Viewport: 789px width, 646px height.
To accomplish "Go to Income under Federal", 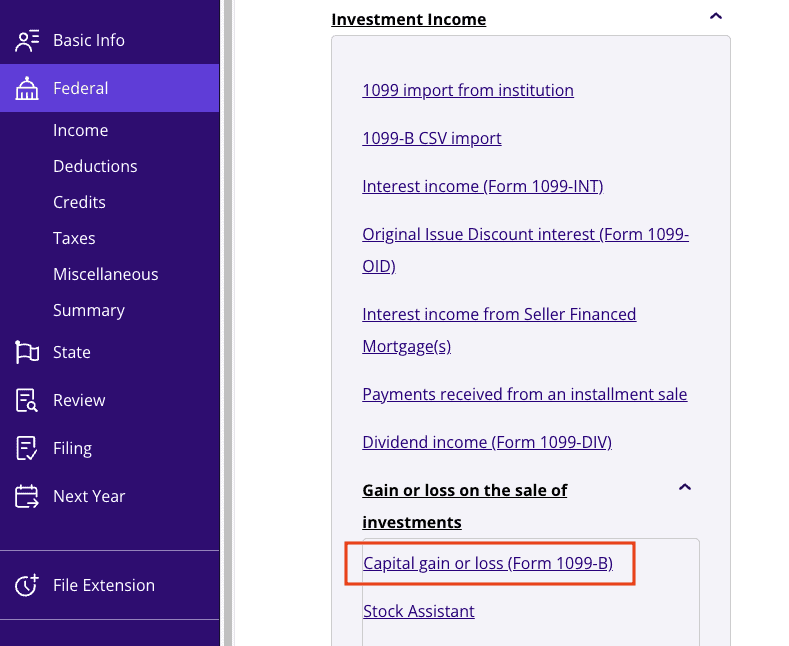I will point(81,130).
